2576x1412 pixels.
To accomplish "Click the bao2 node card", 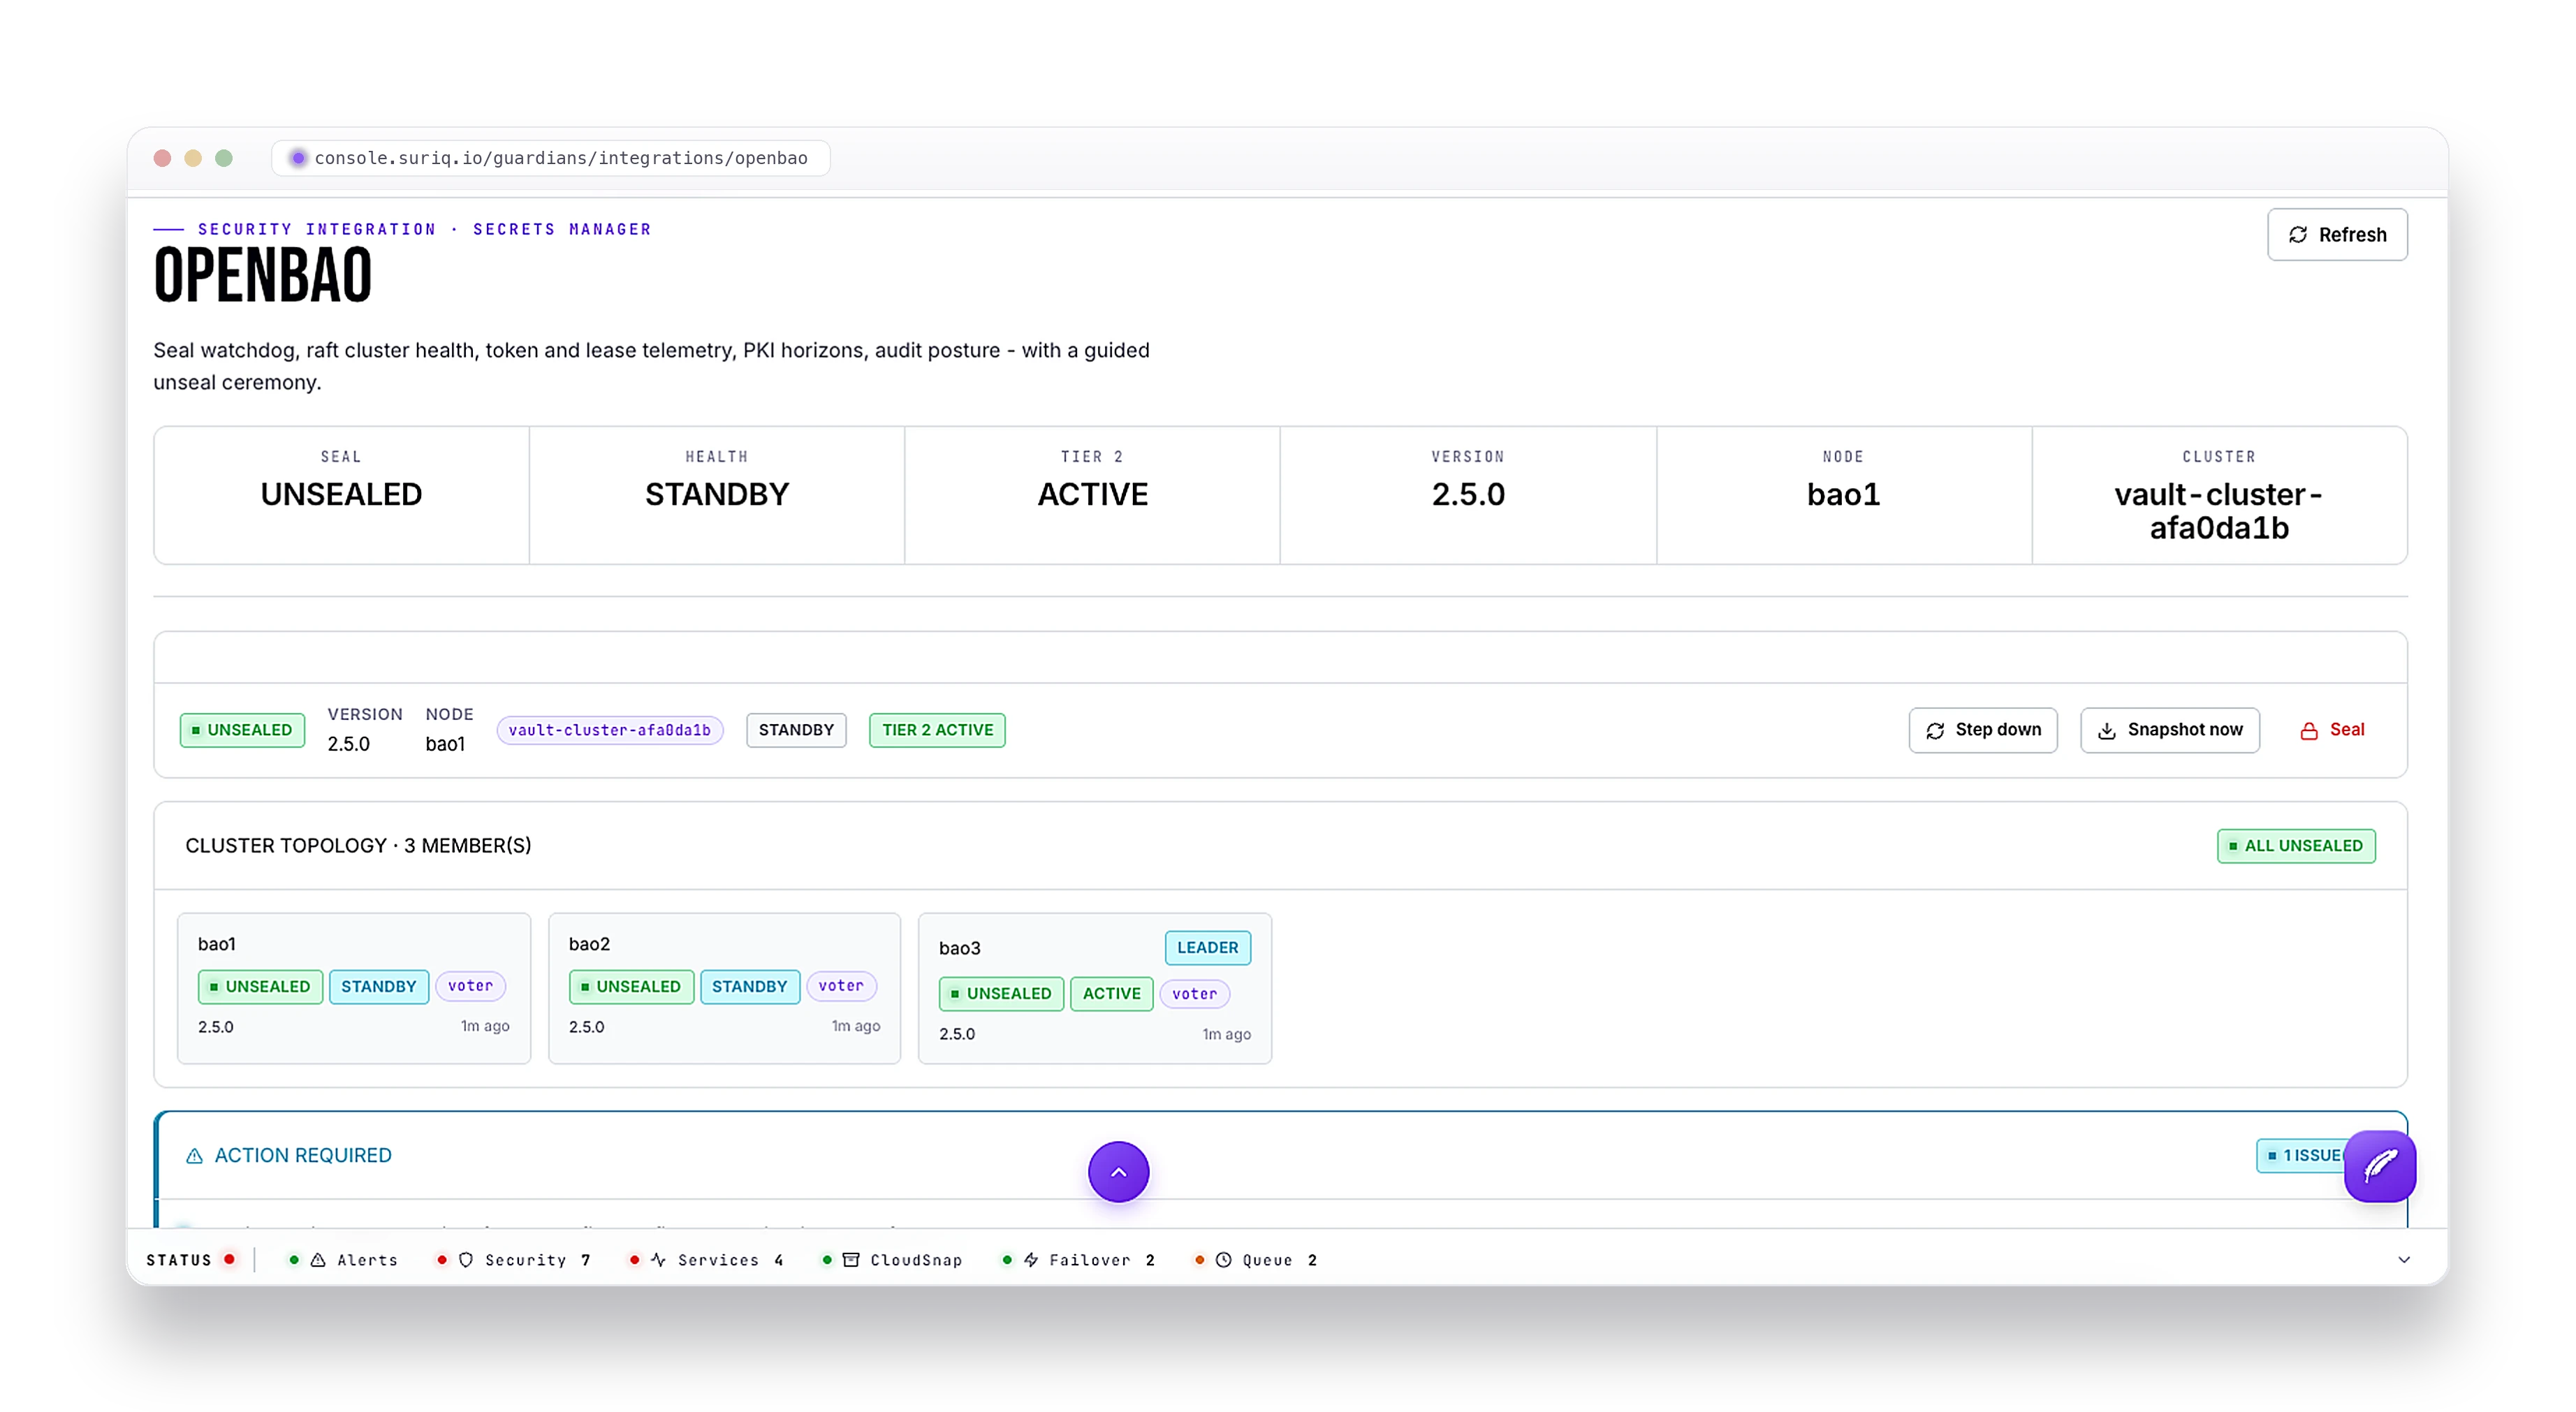I will [724, 988].
